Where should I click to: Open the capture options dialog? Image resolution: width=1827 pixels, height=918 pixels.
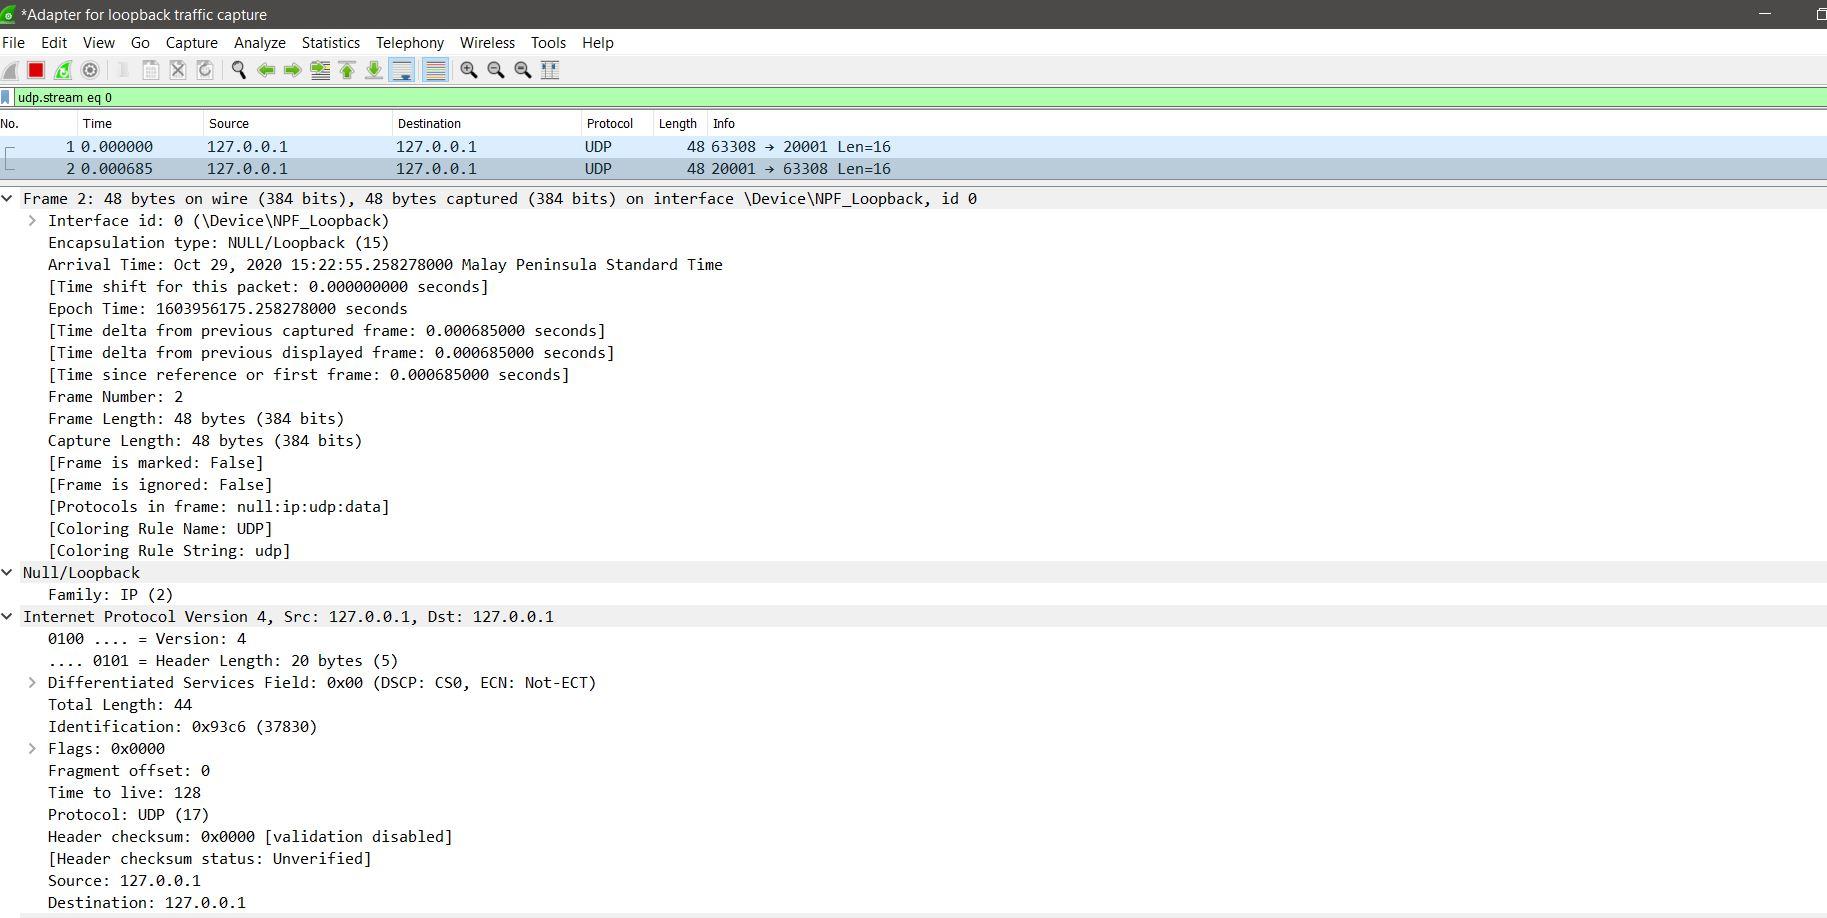click(89, 70)
